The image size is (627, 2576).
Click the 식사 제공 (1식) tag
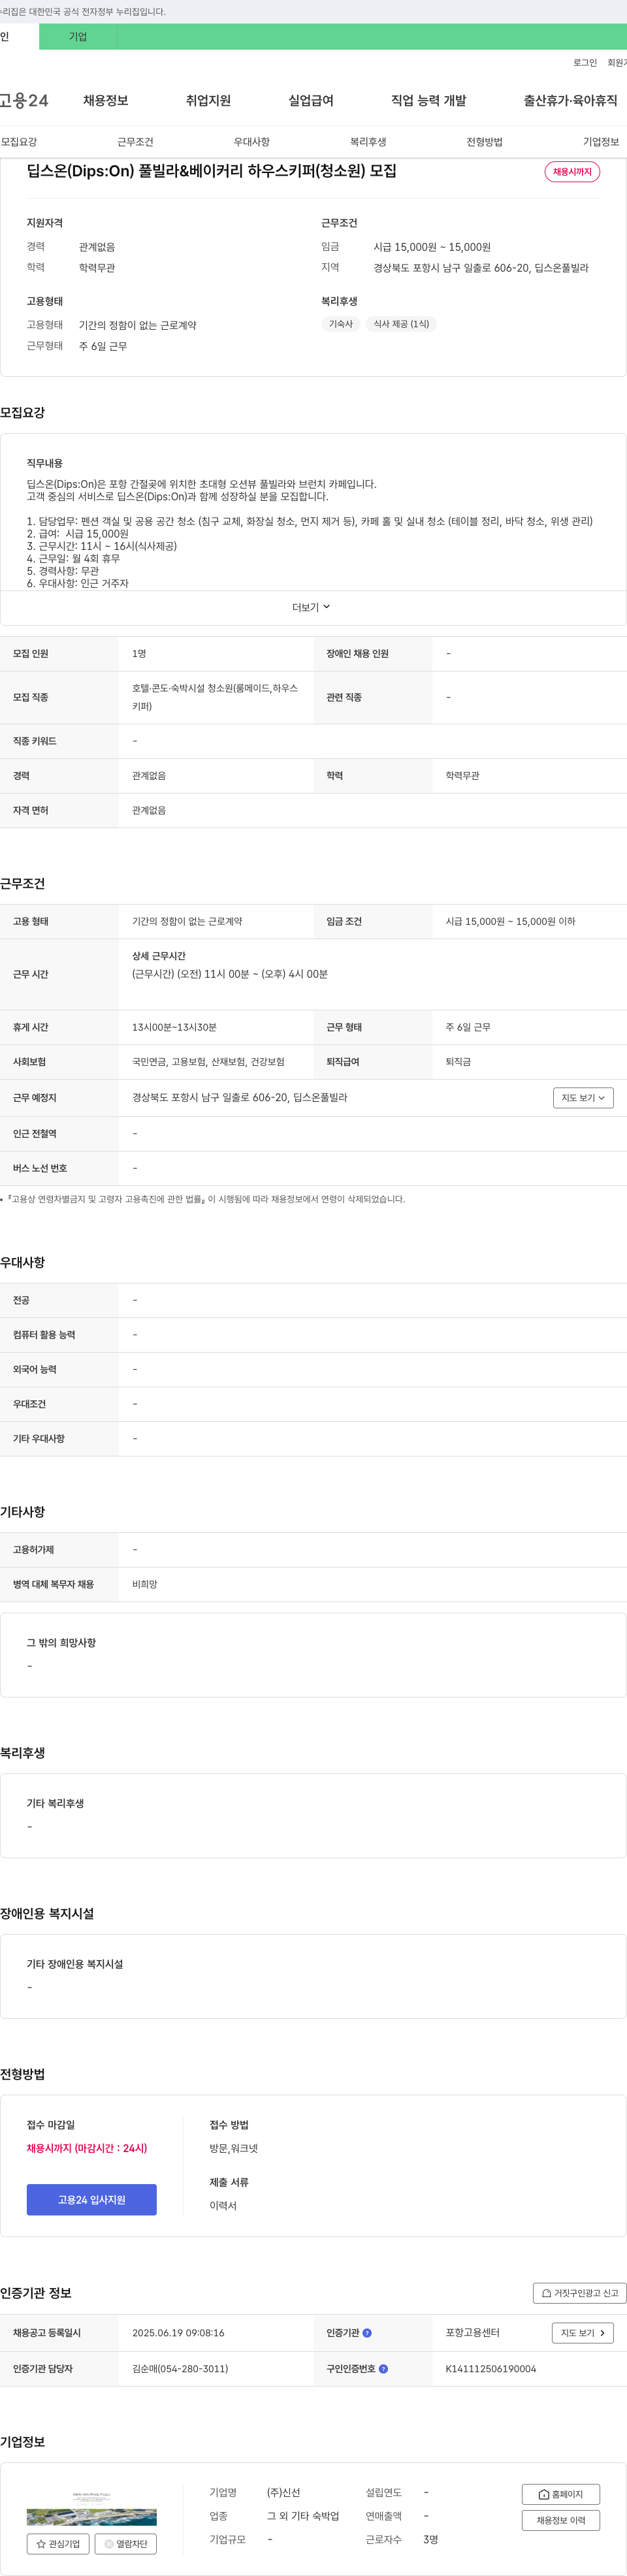coord(401,324)
